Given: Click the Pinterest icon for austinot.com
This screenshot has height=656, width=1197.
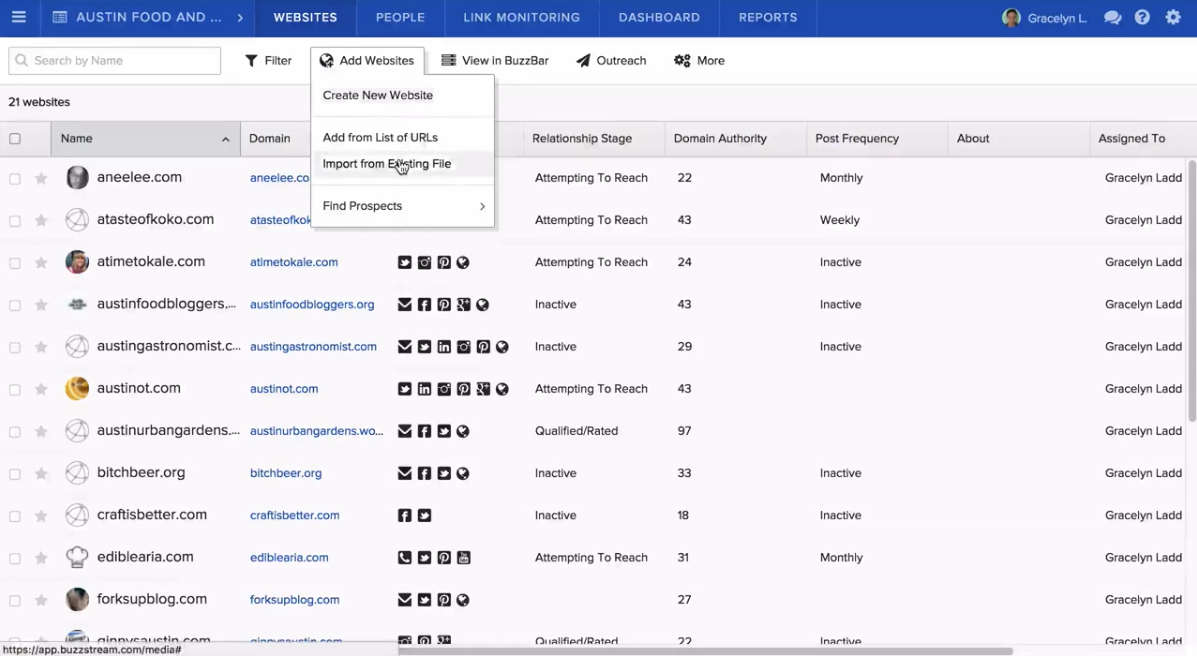Looking at the screenshot, I should point(463,389).
